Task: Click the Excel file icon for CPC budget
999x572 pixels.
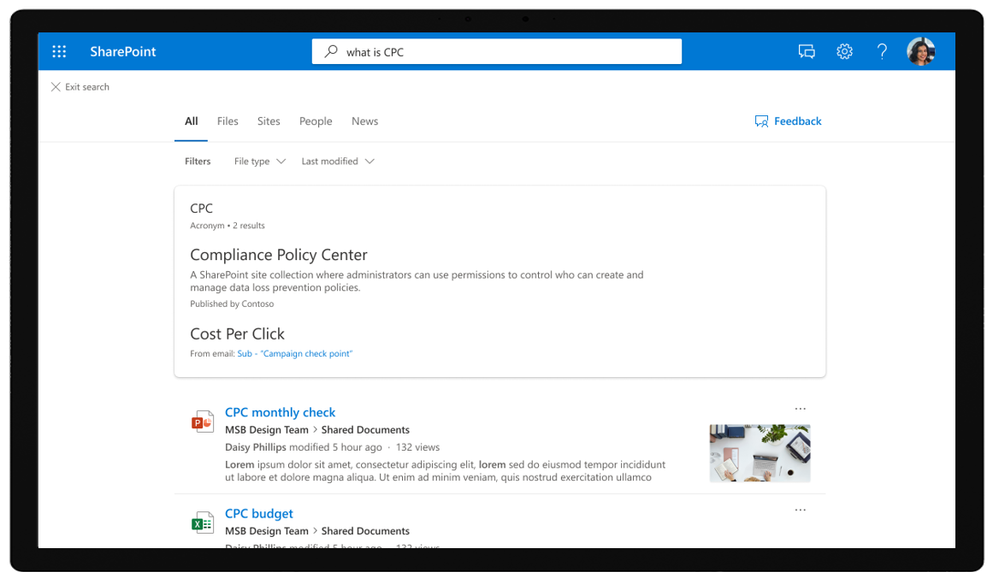Action: [x=203, y=523]
